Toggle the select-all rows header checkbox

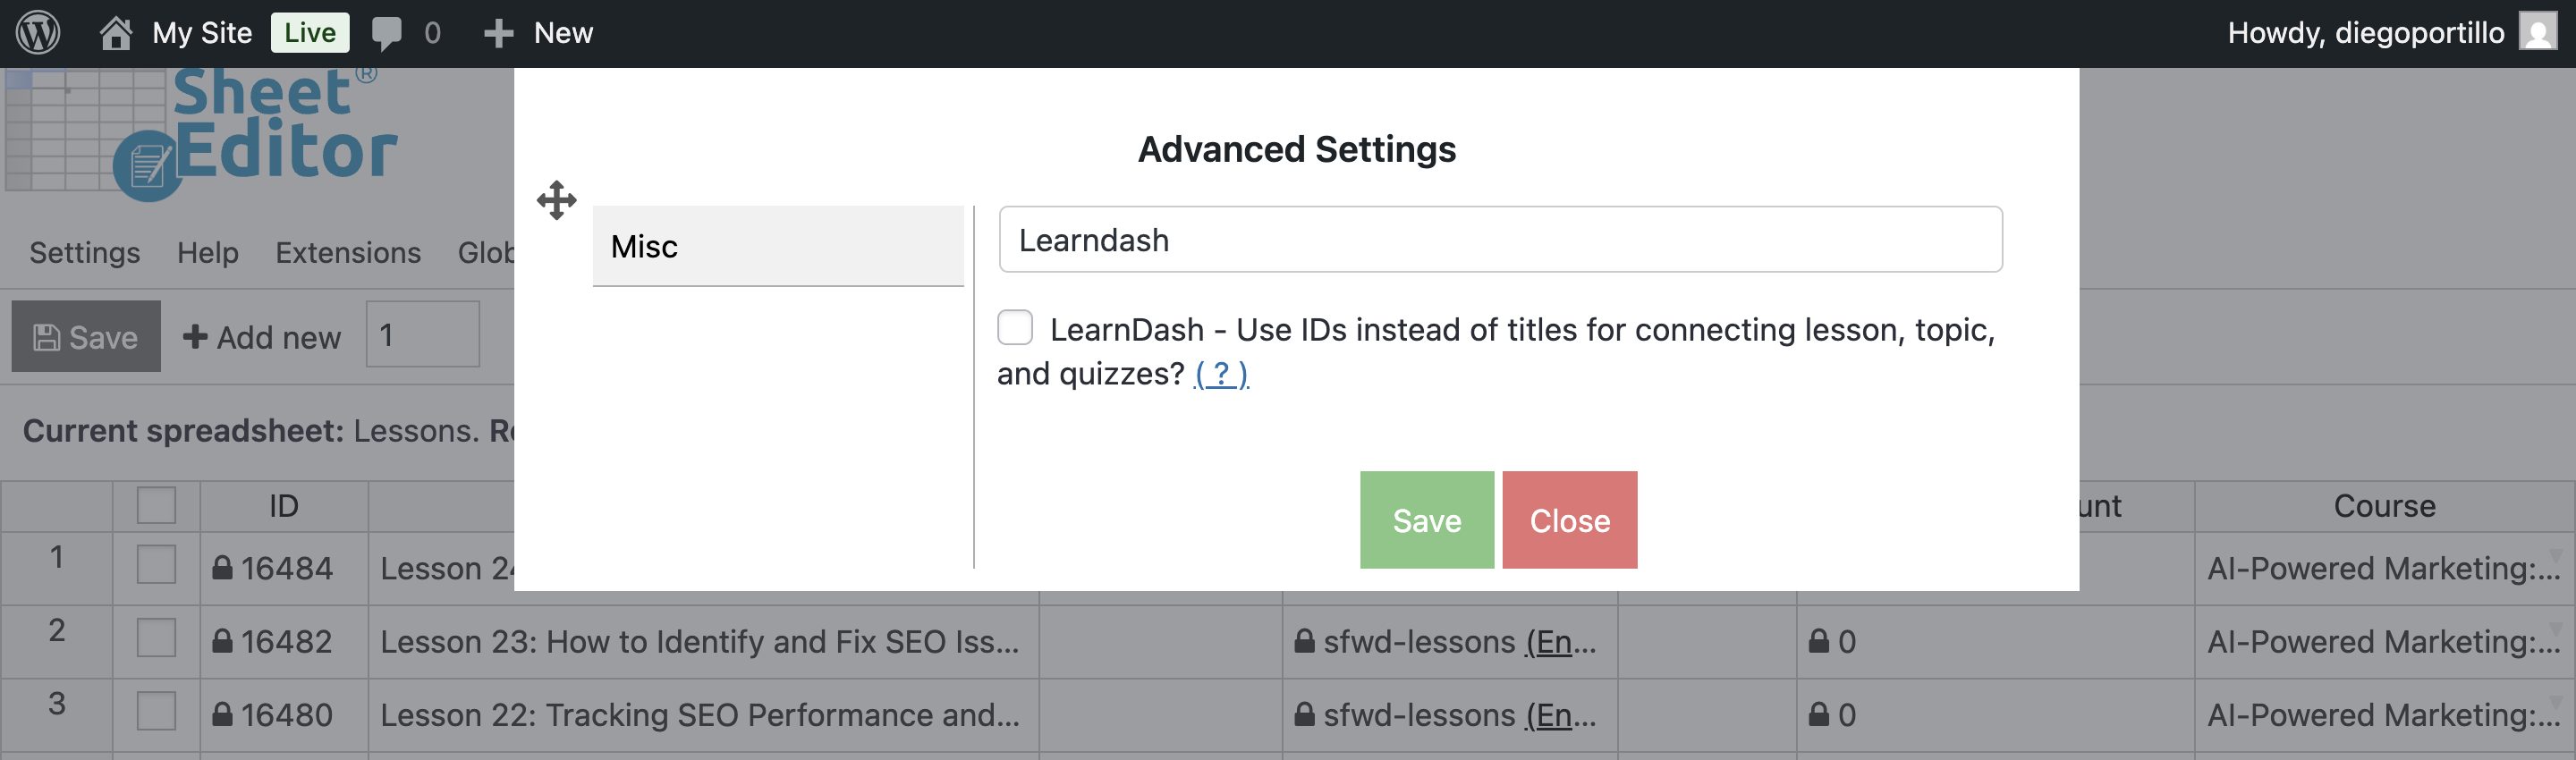(156, 505)
